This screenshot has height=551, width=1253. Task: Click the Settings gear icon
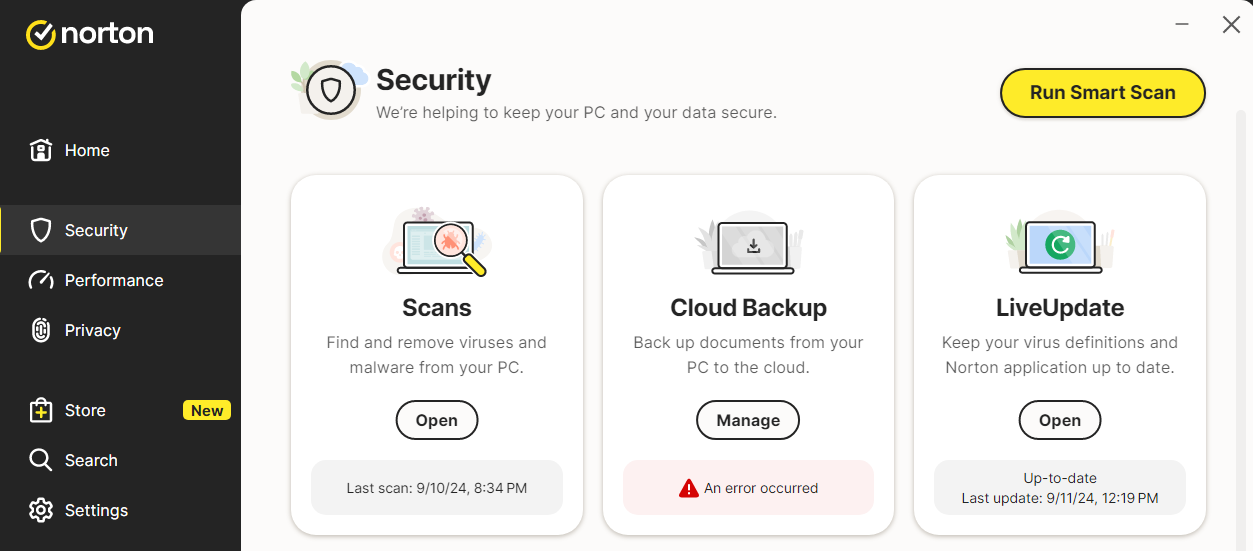pyautogui.click(x=41, y=510)
